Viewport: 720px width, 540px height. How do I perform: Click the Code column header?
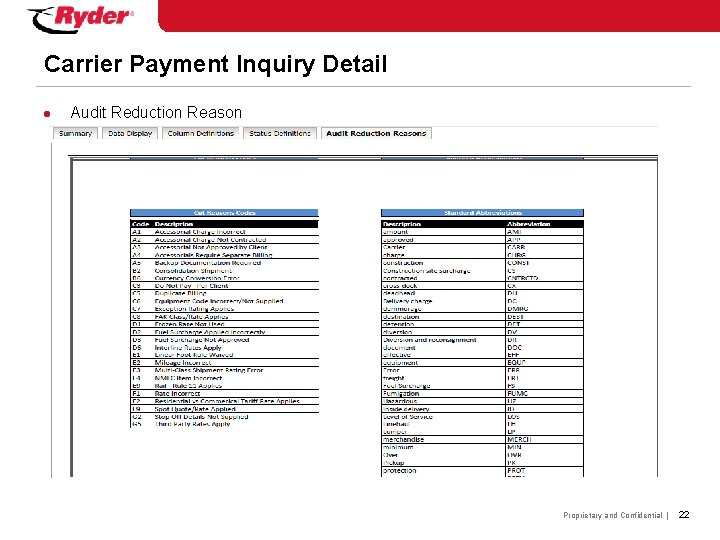click(140, 224)
